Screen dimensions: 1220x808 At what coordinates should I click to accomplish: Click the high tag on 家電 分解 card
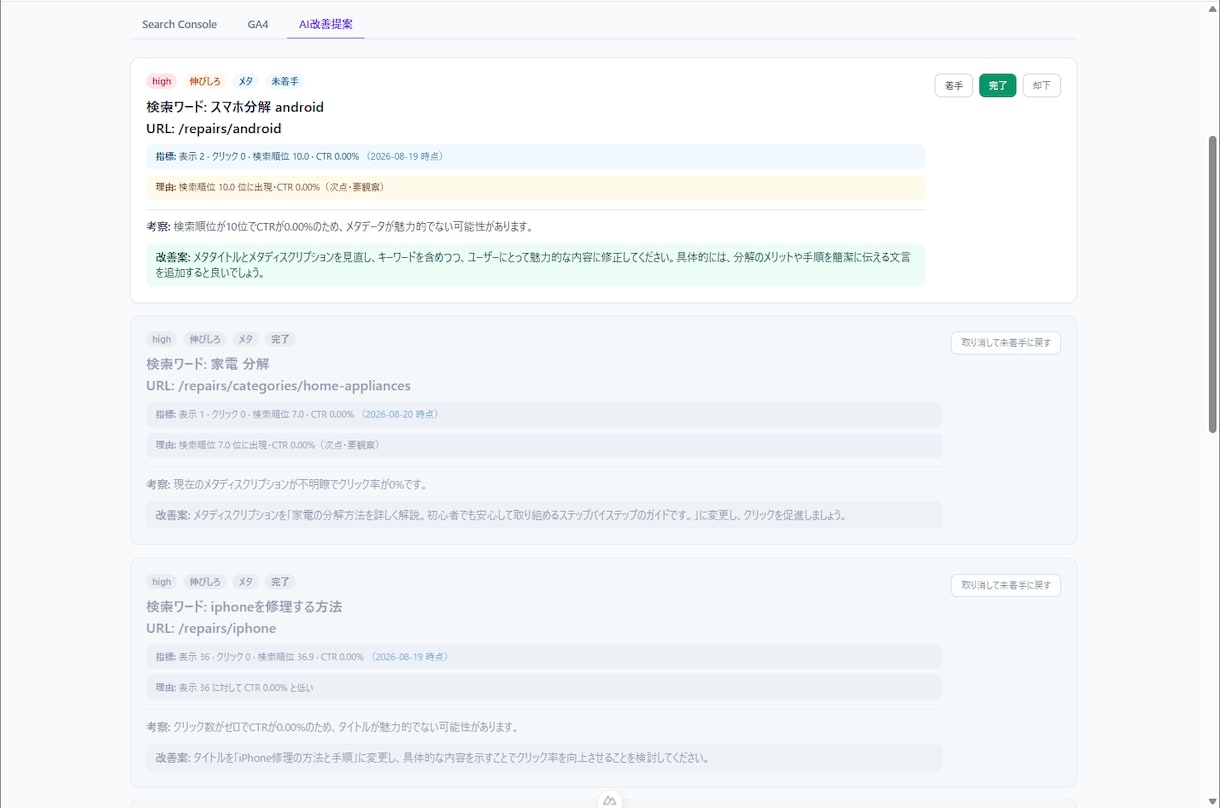(x=162, y=339)
